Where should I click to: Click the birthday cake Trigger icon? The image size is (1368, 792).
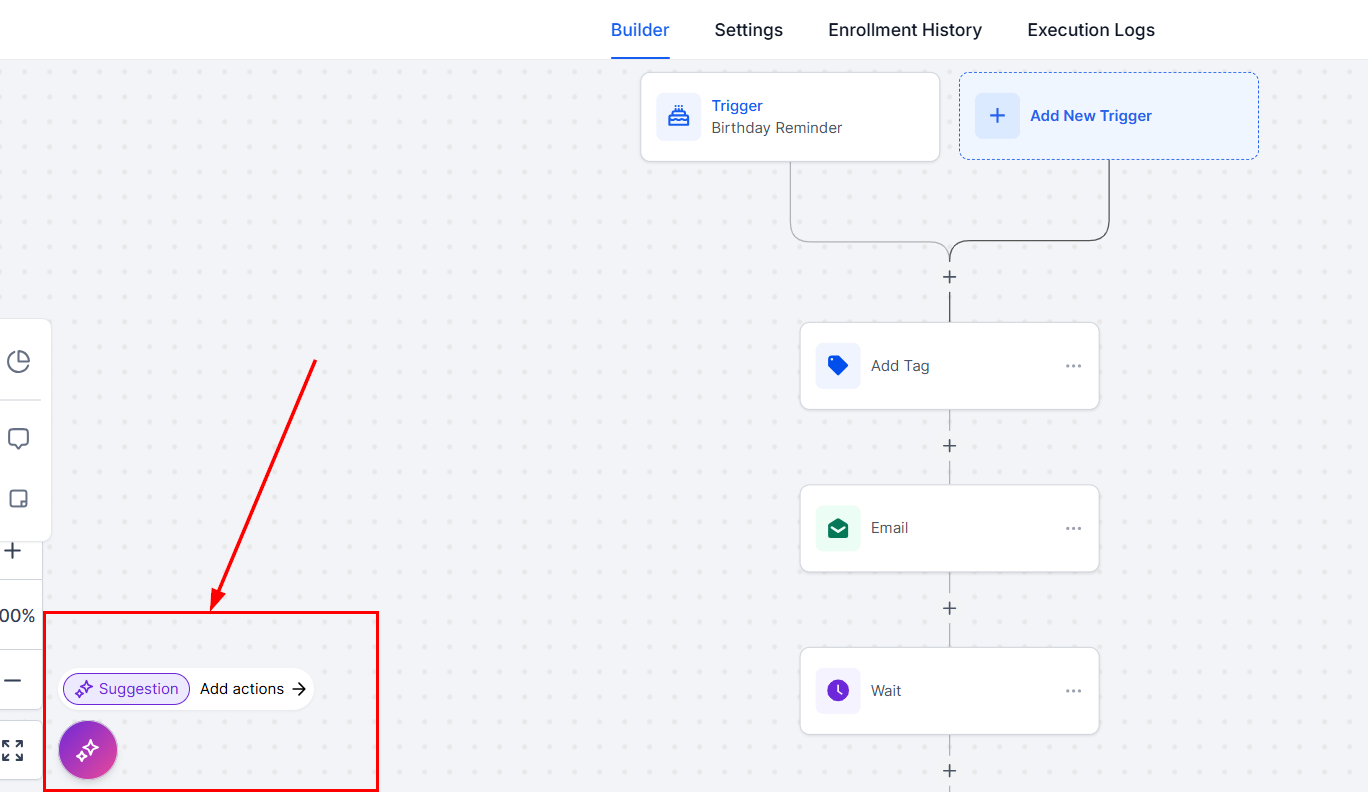(678, 116)
